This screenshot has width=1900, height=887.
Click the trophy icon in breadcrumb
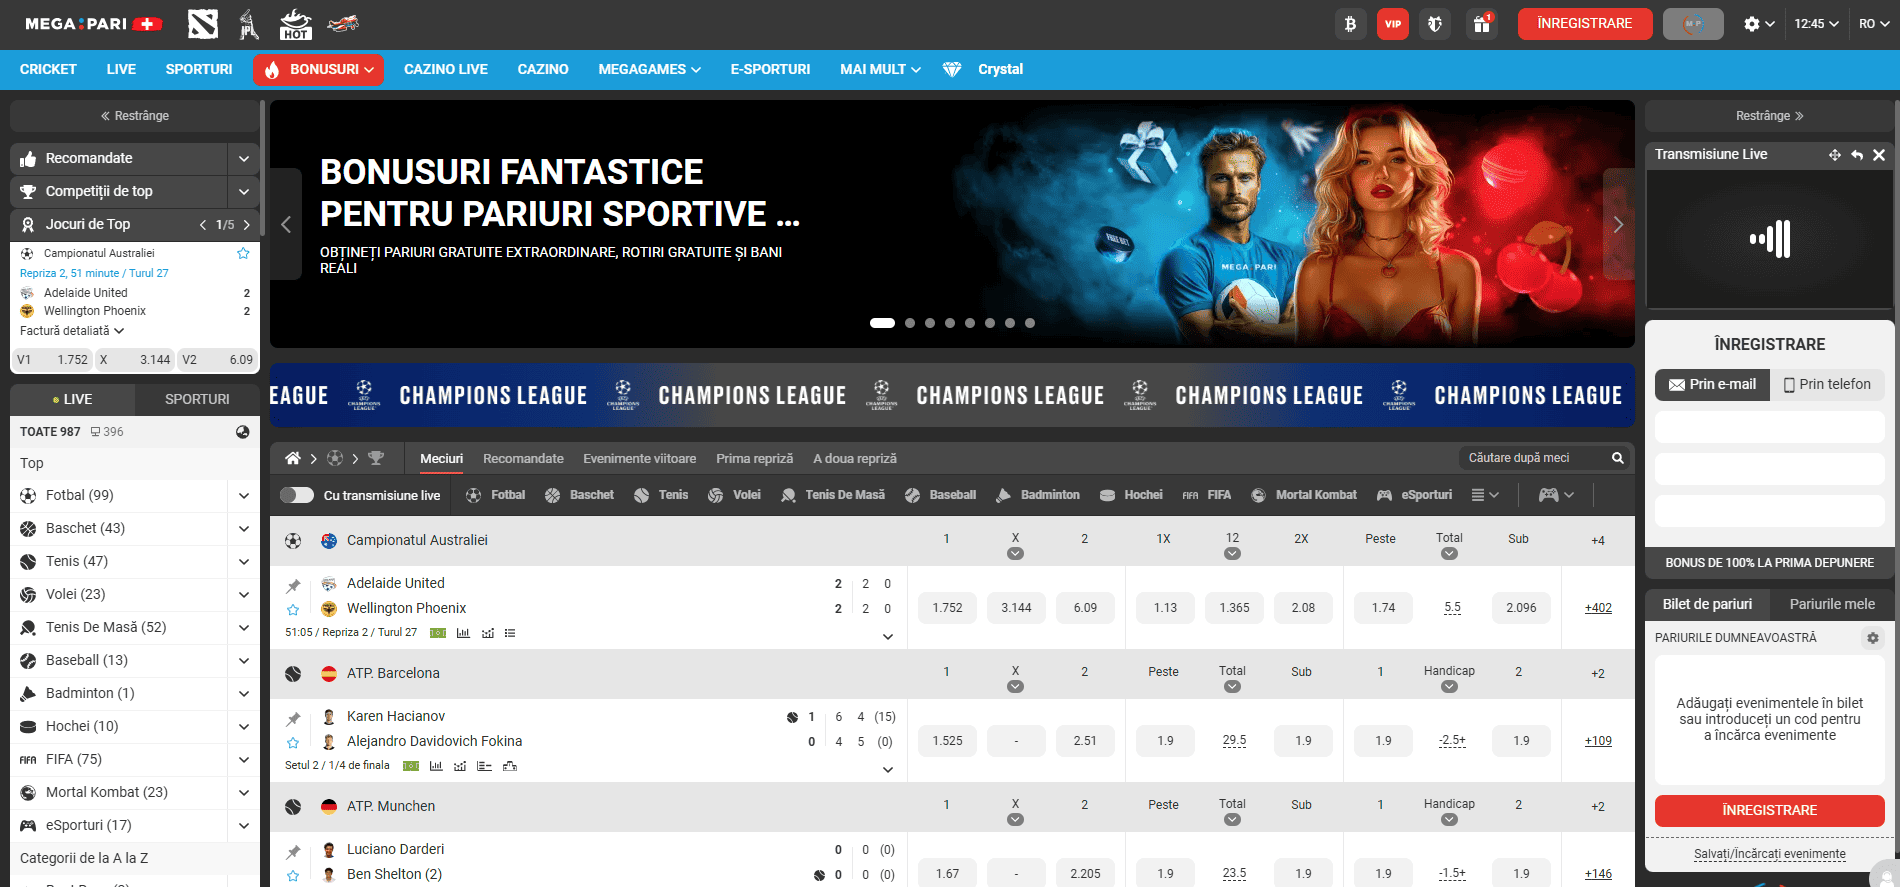pyautogui.click(x=376, y=458)
